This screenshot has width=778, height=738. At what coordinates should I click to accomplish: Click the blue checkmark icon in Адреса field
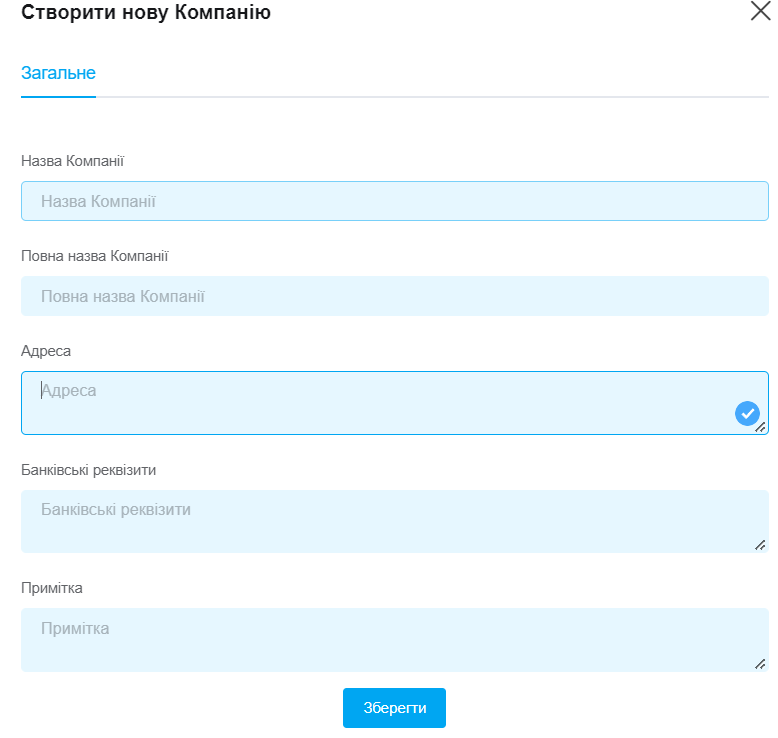747,413
